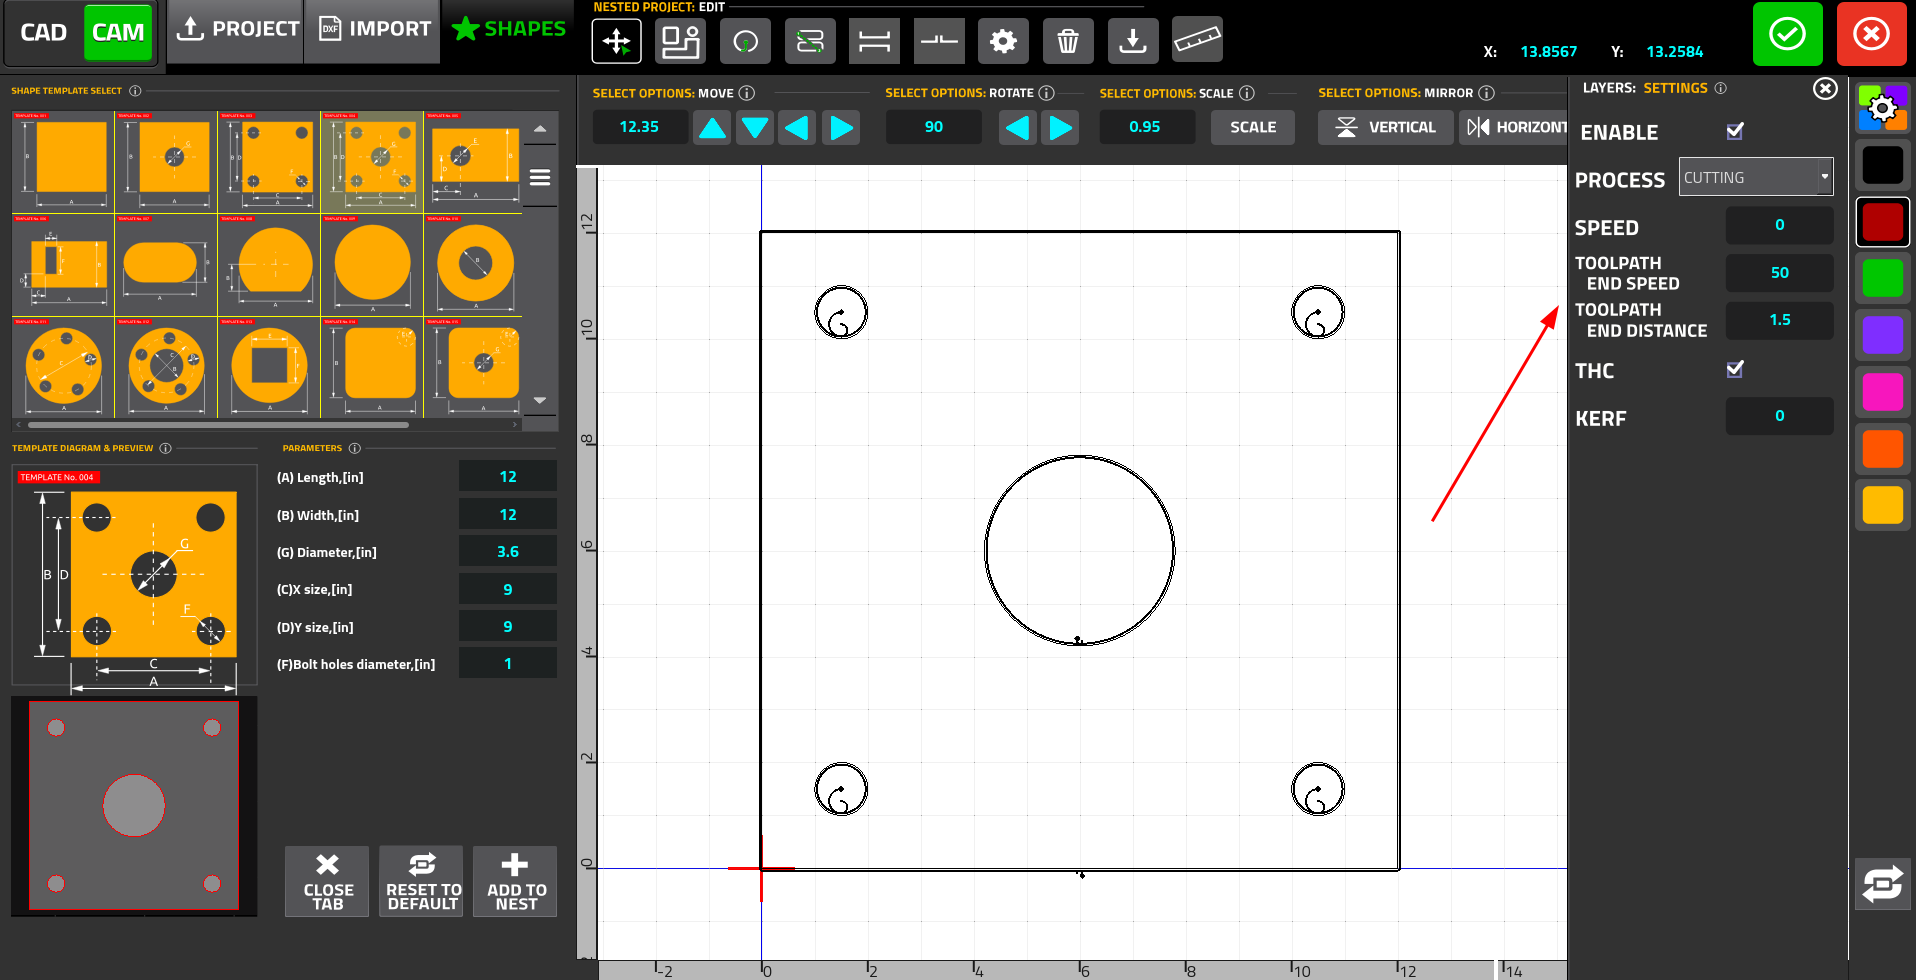This screenshot has height=980, width=1916.
Task: Click the download/export arrow icon
Action: [1132, 41]
